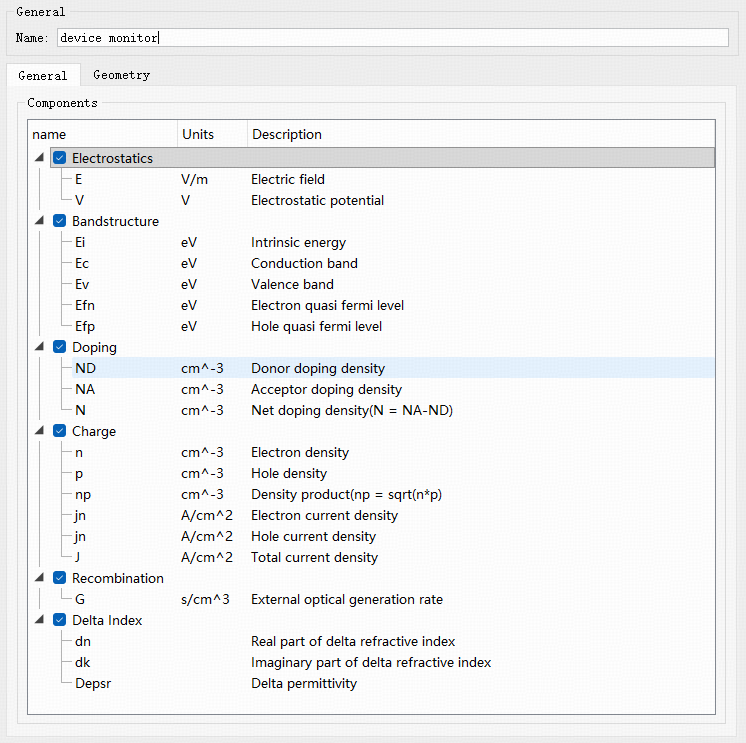This screenshot has height=743, width=746.
Task: Switch to the Geometry tab
Action: [x=121, y=75]
